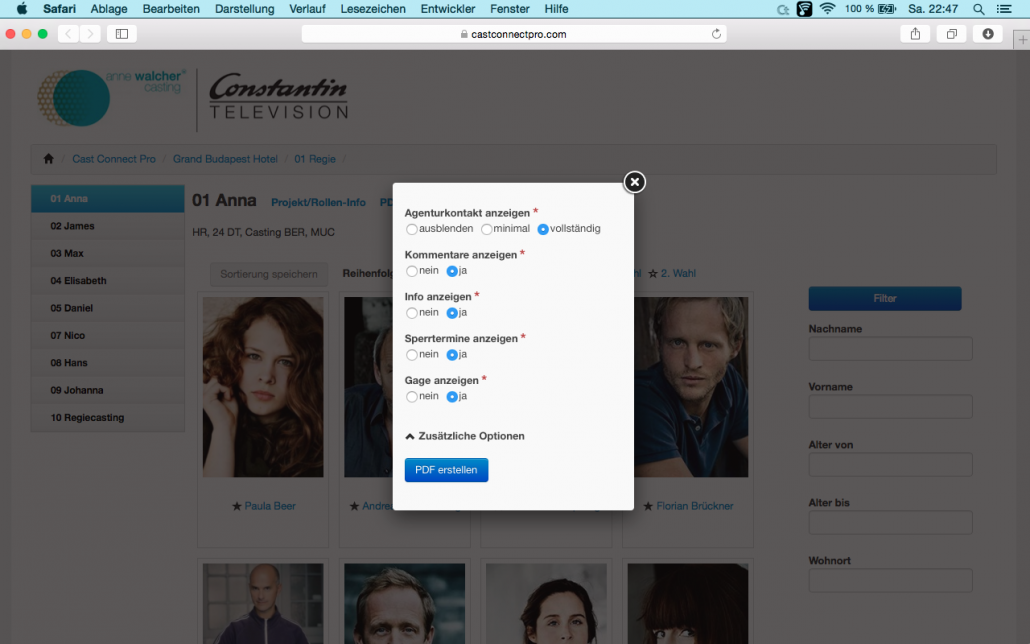Open the Wi-Fi status icon
Screen dimensions: 1030x644
tap(828, 9)
